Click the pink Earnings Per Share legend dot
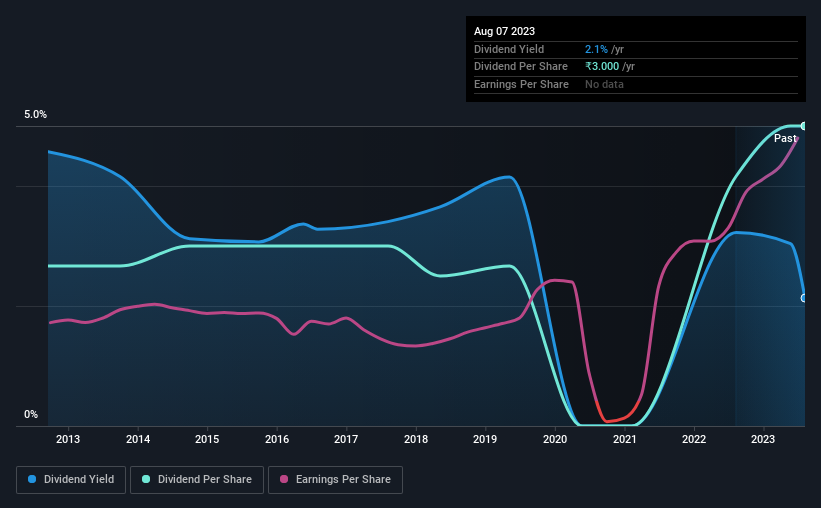 coord(284,479)
